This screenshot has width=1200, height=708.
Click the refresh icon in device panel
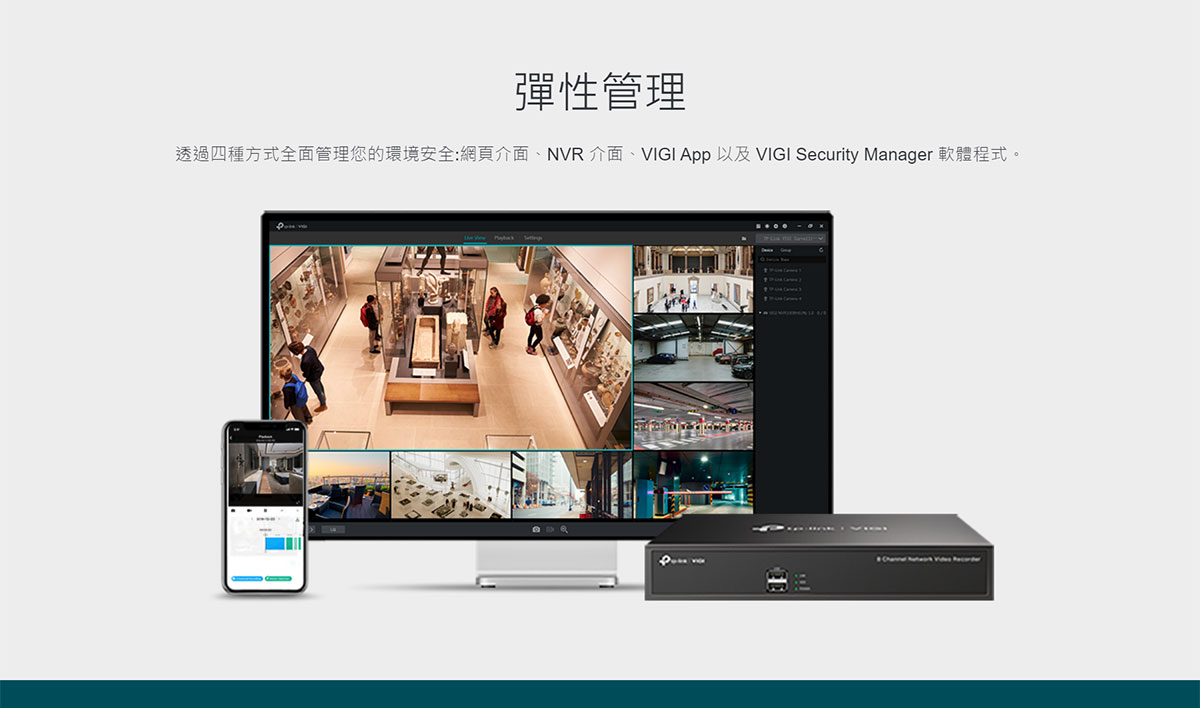pos(821,250)
